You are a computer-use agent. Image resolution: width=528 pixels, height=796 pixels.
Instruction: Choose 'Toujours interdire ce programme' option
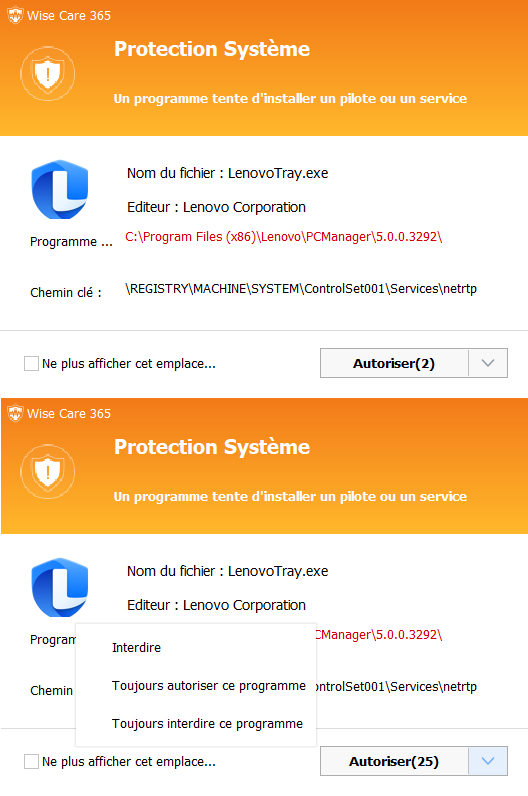pos(207,724)
